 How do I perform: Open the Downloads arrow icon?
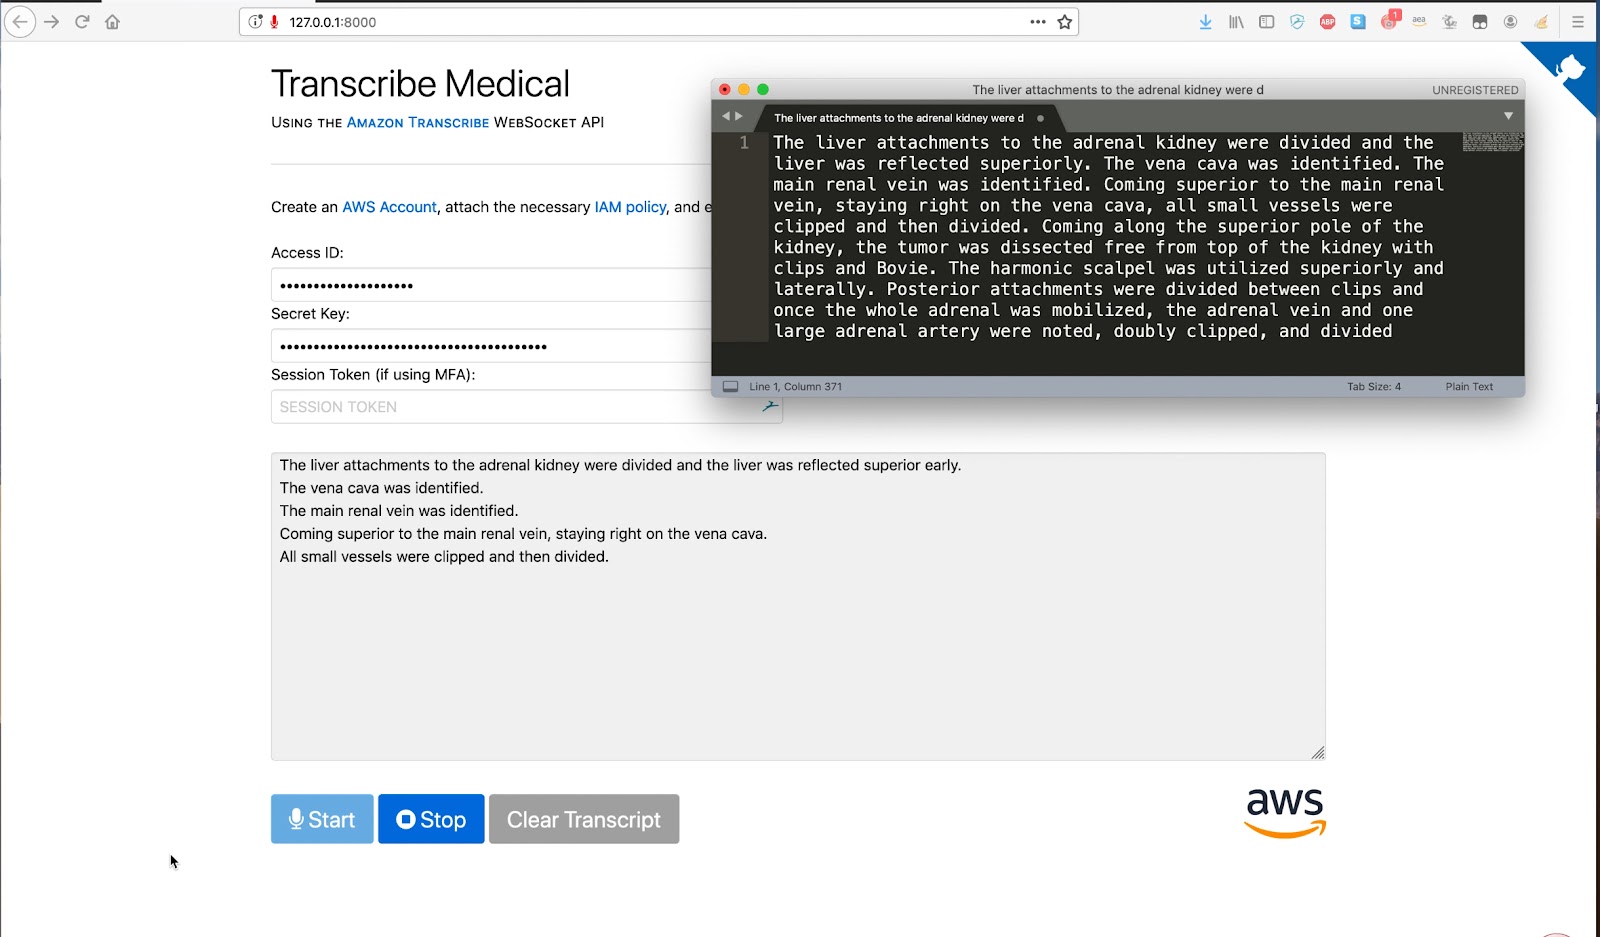coord(1206,21)
